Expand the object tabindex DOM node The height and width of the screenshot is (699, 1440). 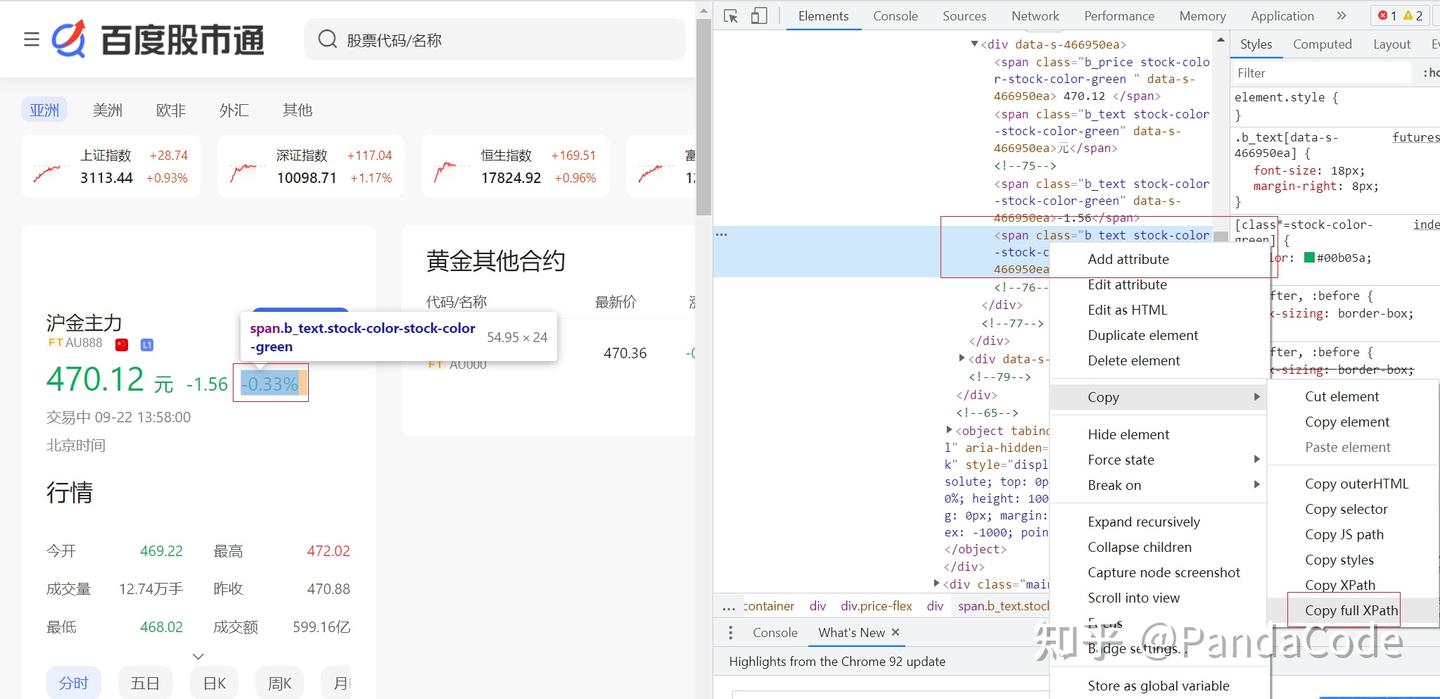[949, 430]
